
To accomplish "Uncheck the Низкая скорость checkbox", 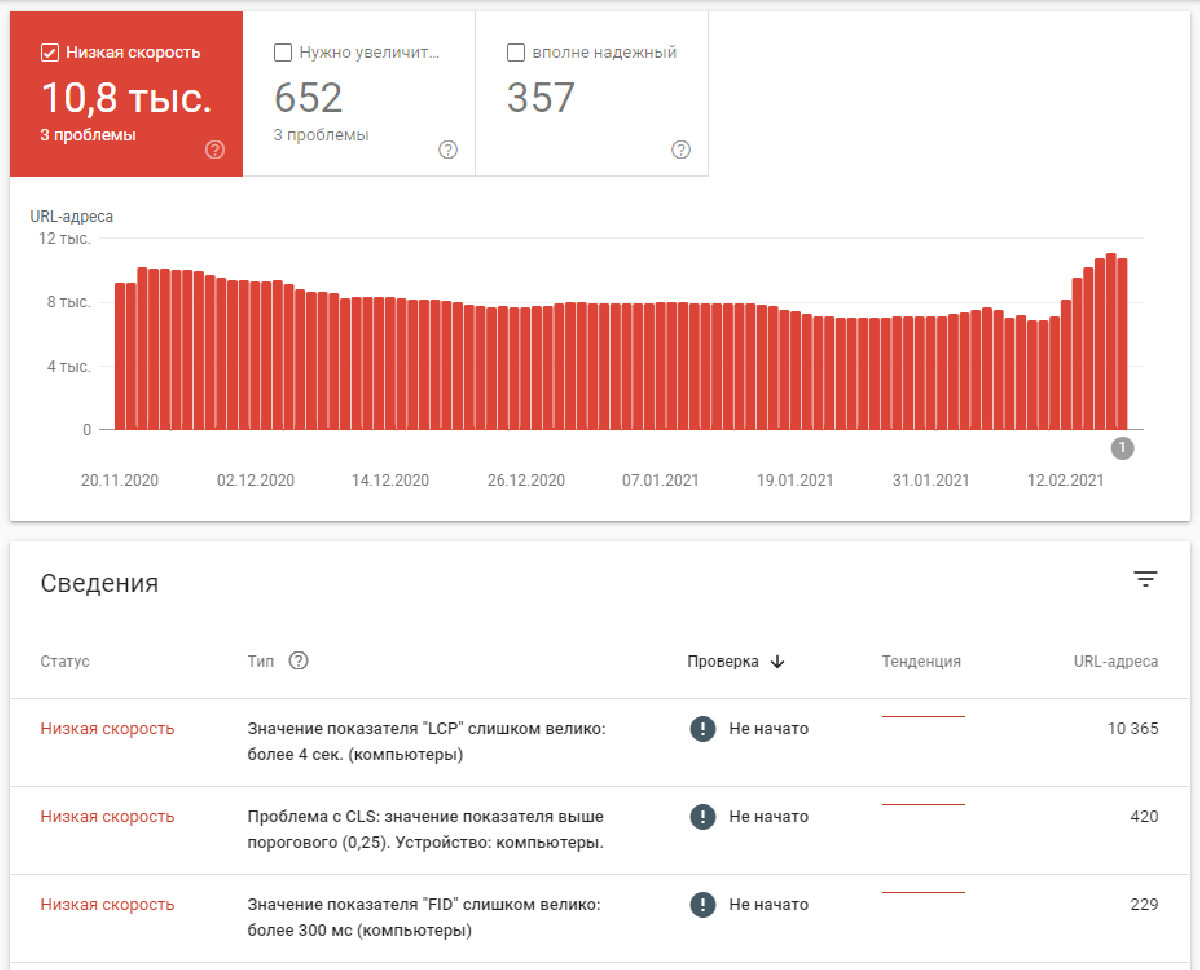I will [x=50, y=53].
